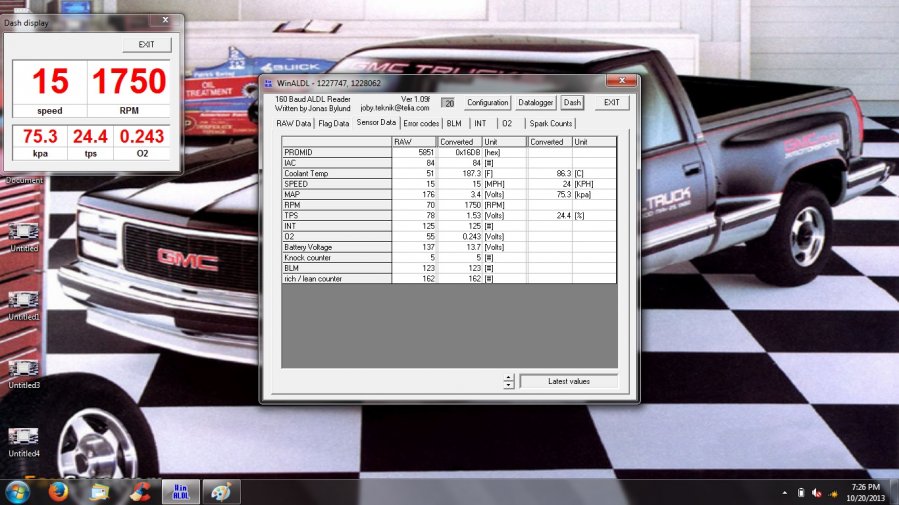
Task: Click the 1750 RPM readout in Dash display
Action: tap(129, 81)
